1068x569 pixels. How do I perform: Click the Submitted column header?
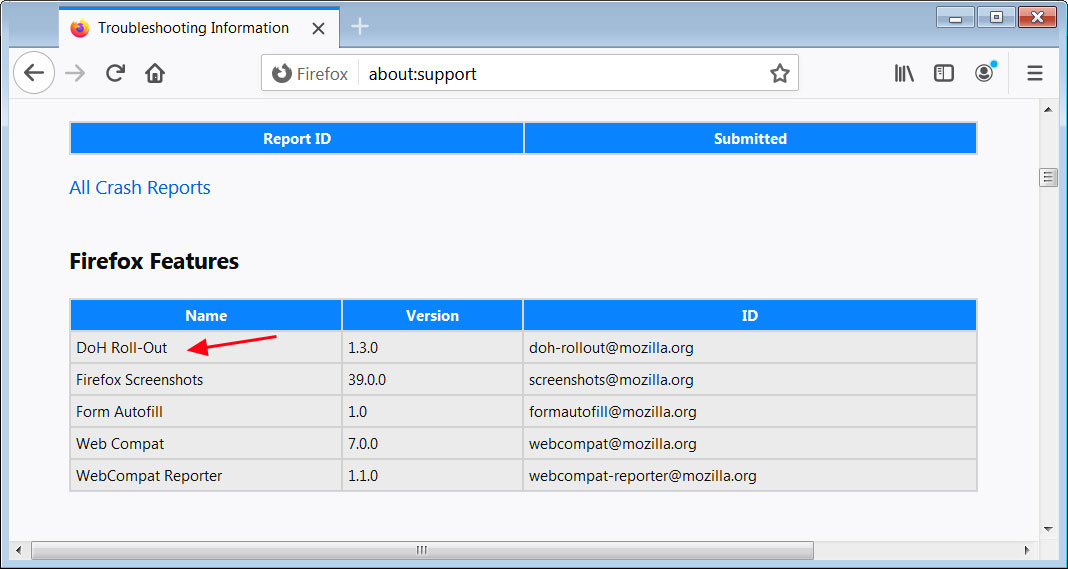[750, 138]
